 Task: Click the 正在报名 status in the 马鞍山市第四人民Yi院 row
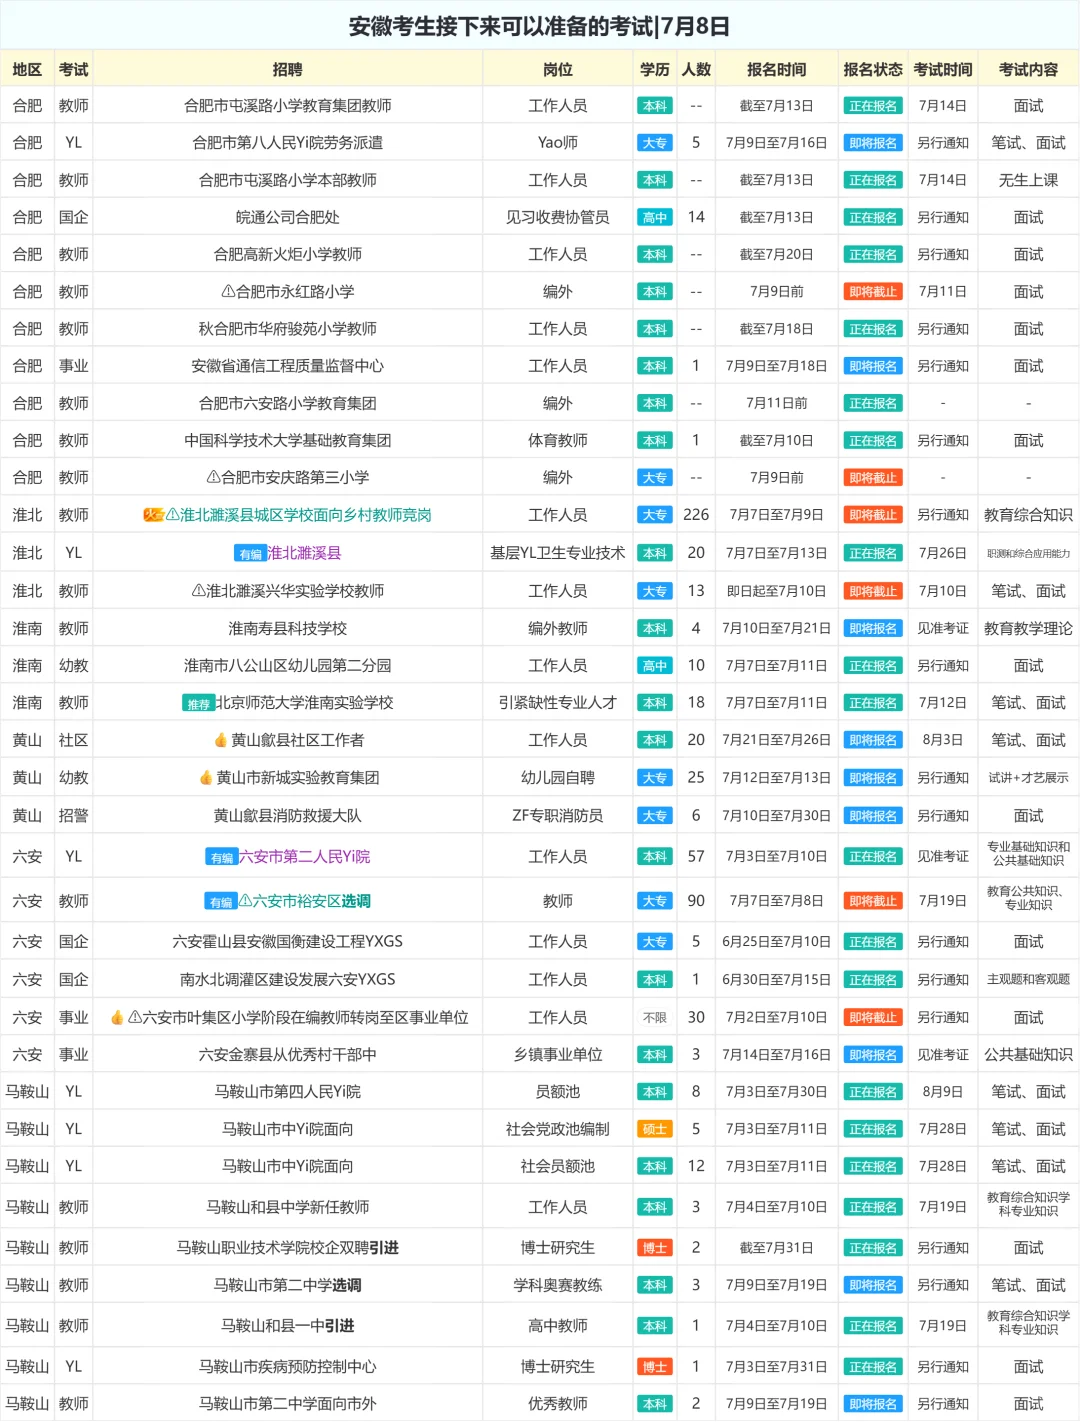click(873, 1092)
